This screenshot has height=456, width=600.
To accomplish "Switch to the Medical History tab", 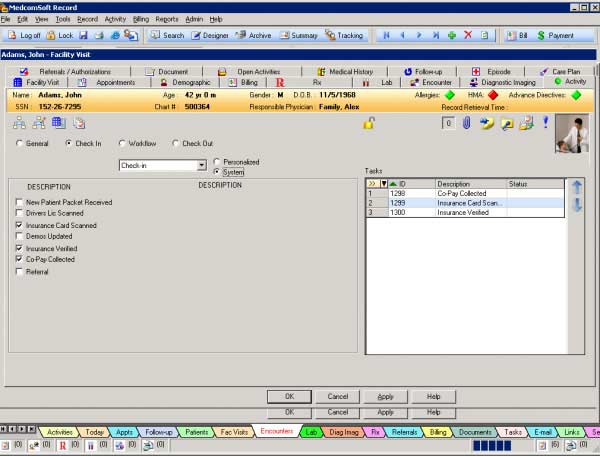I will (345, 72).
